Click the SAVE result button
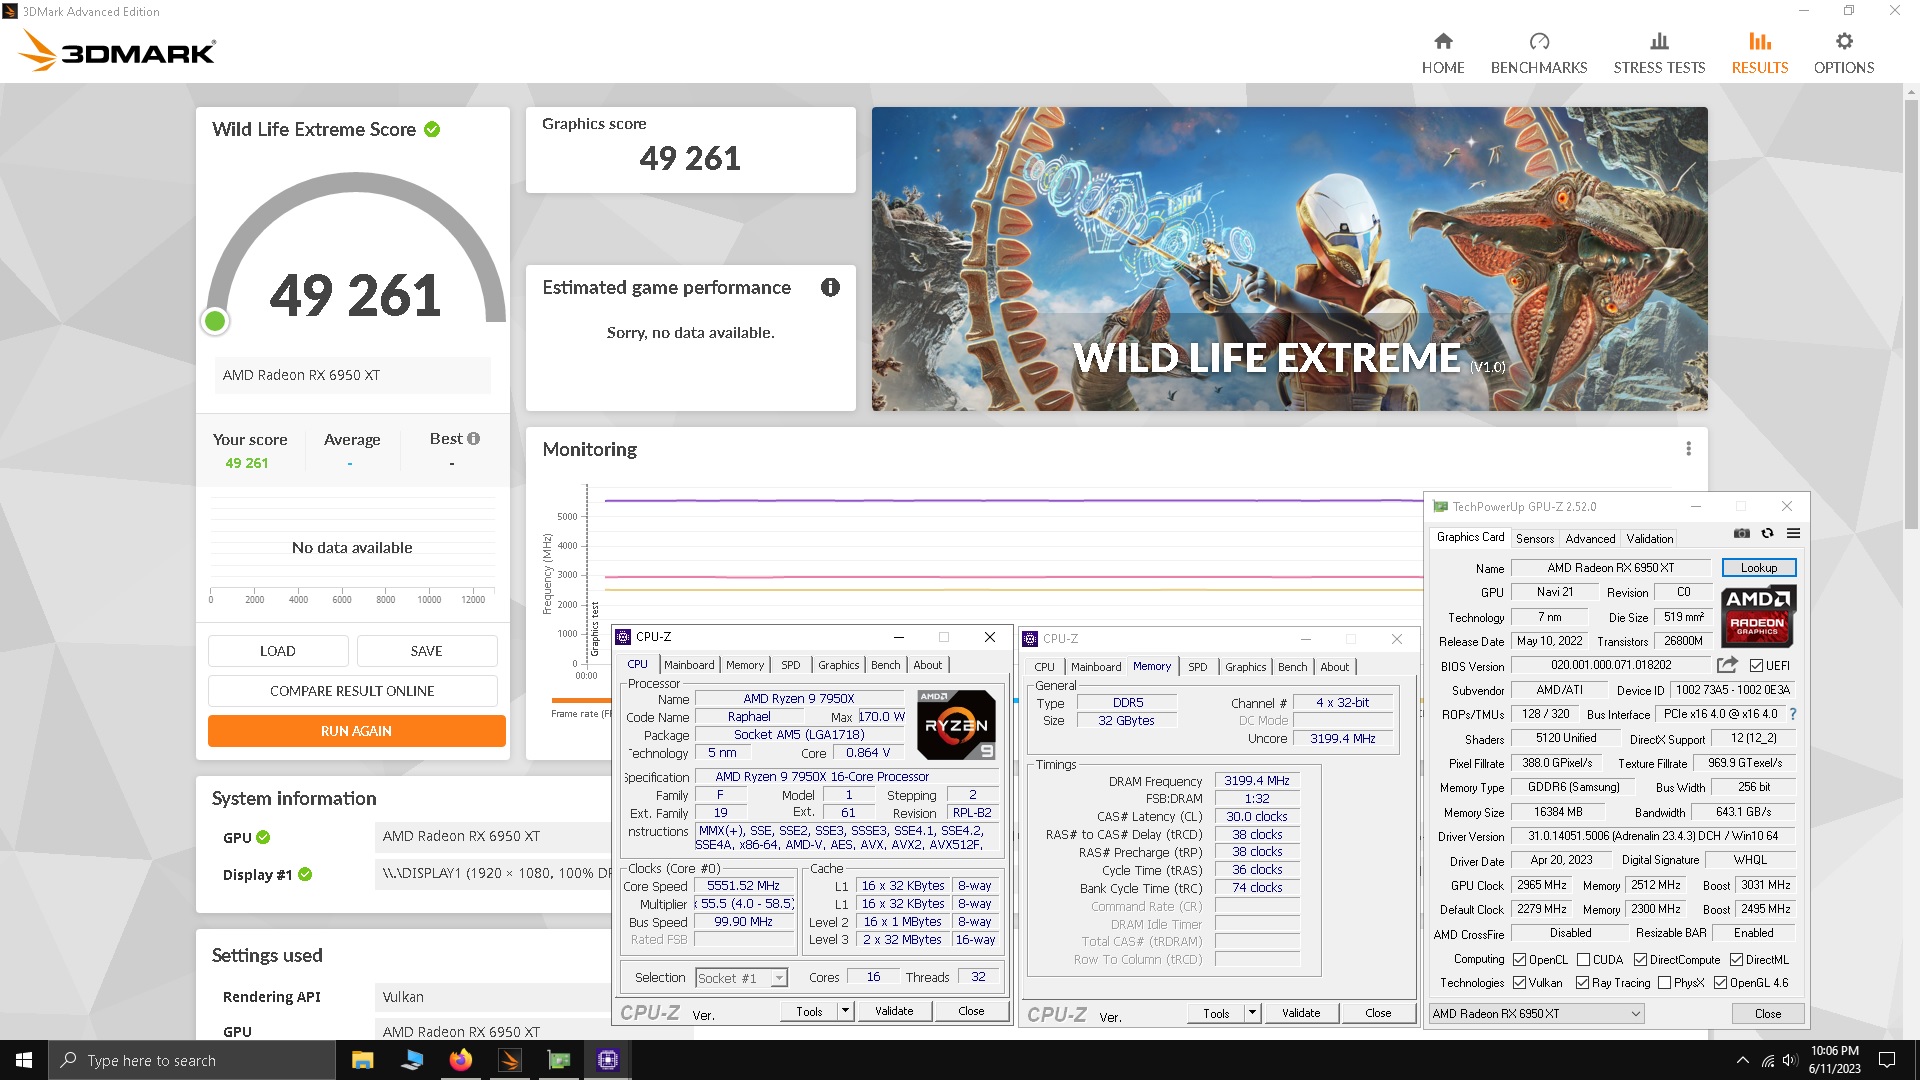 426,651
